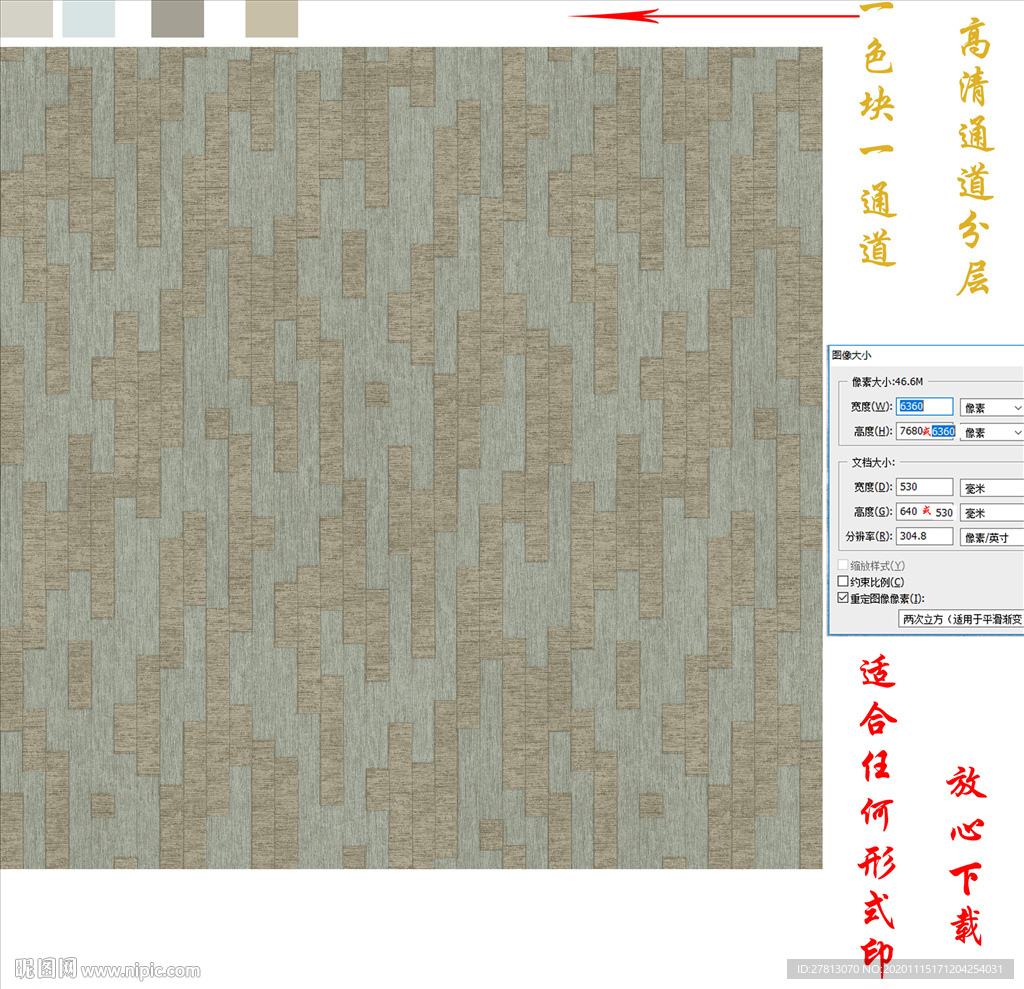This screenshot has height=989, width=1024.
Task: Click the woven block pattern preview image
Action: pos(411,457)
